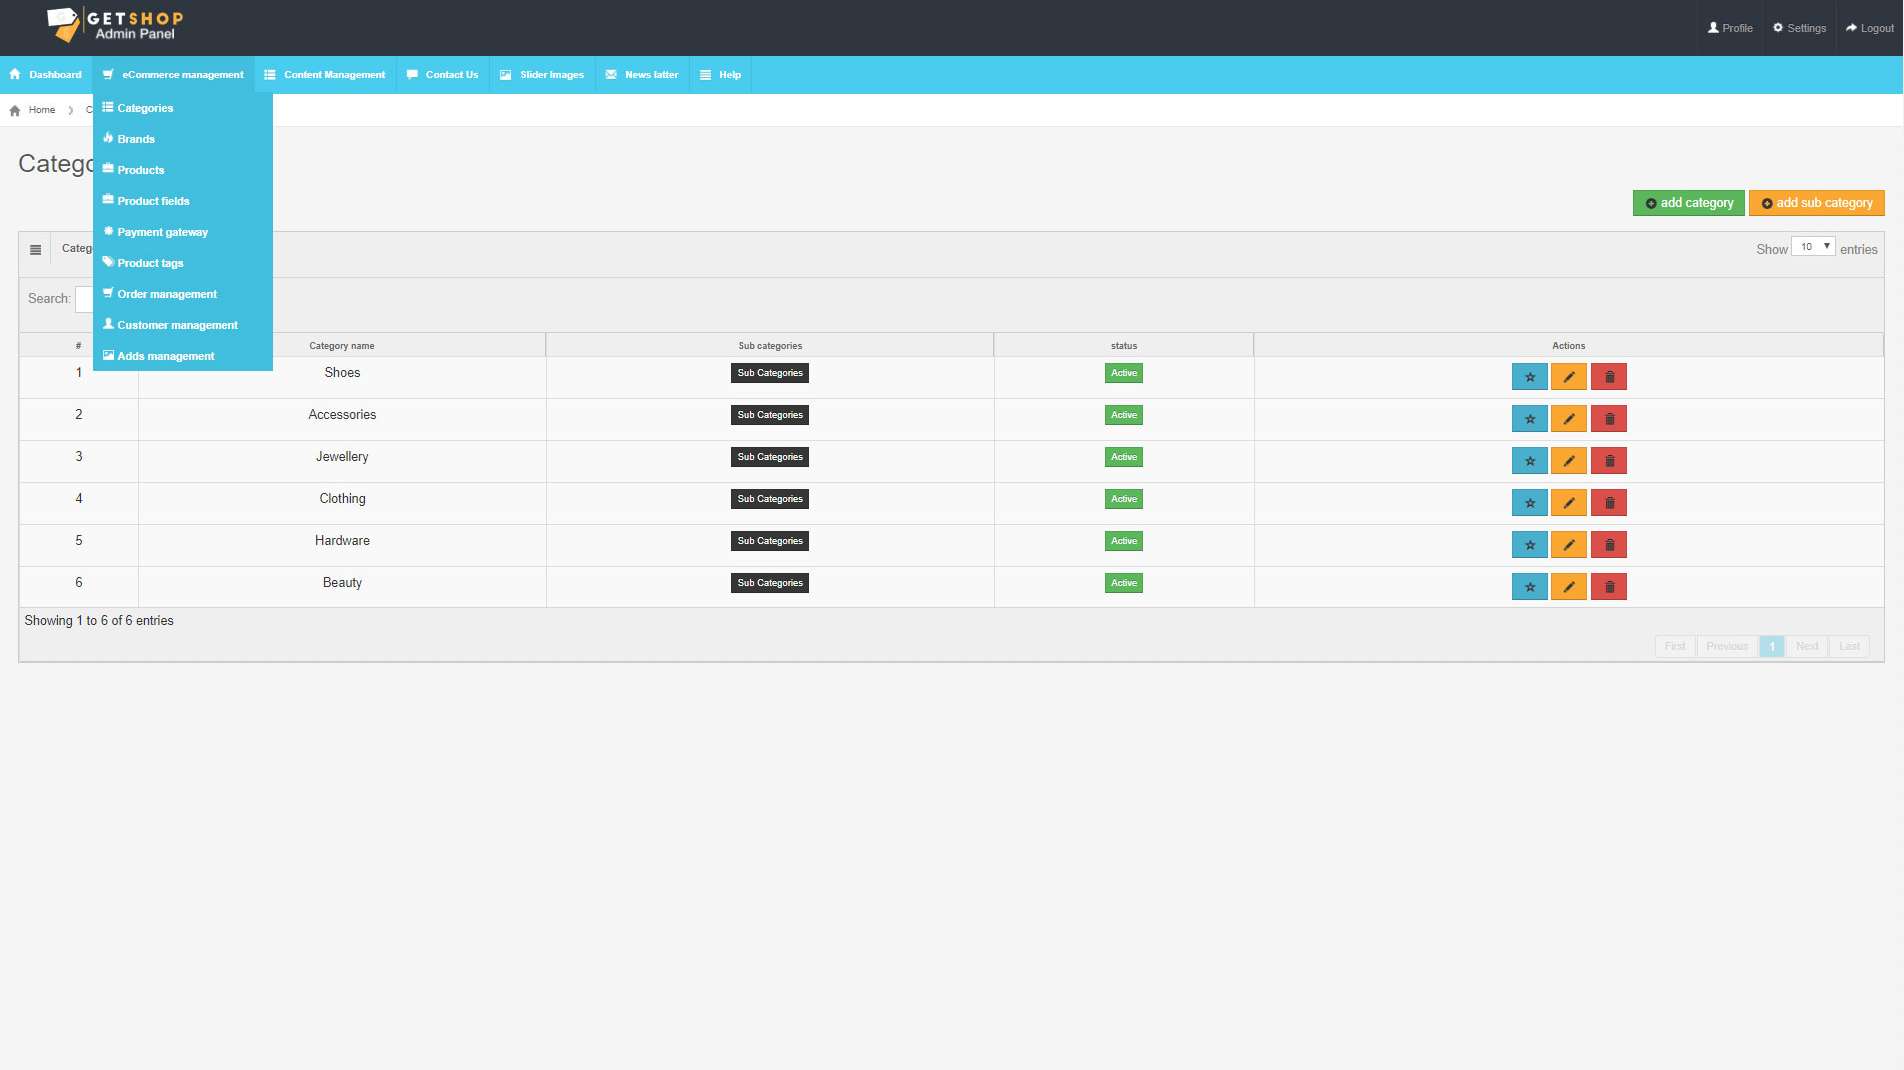Screen dimensions: 1904x1070
Task: Delete the Jewellery category via trash icon
Action: pos(1609,461)
